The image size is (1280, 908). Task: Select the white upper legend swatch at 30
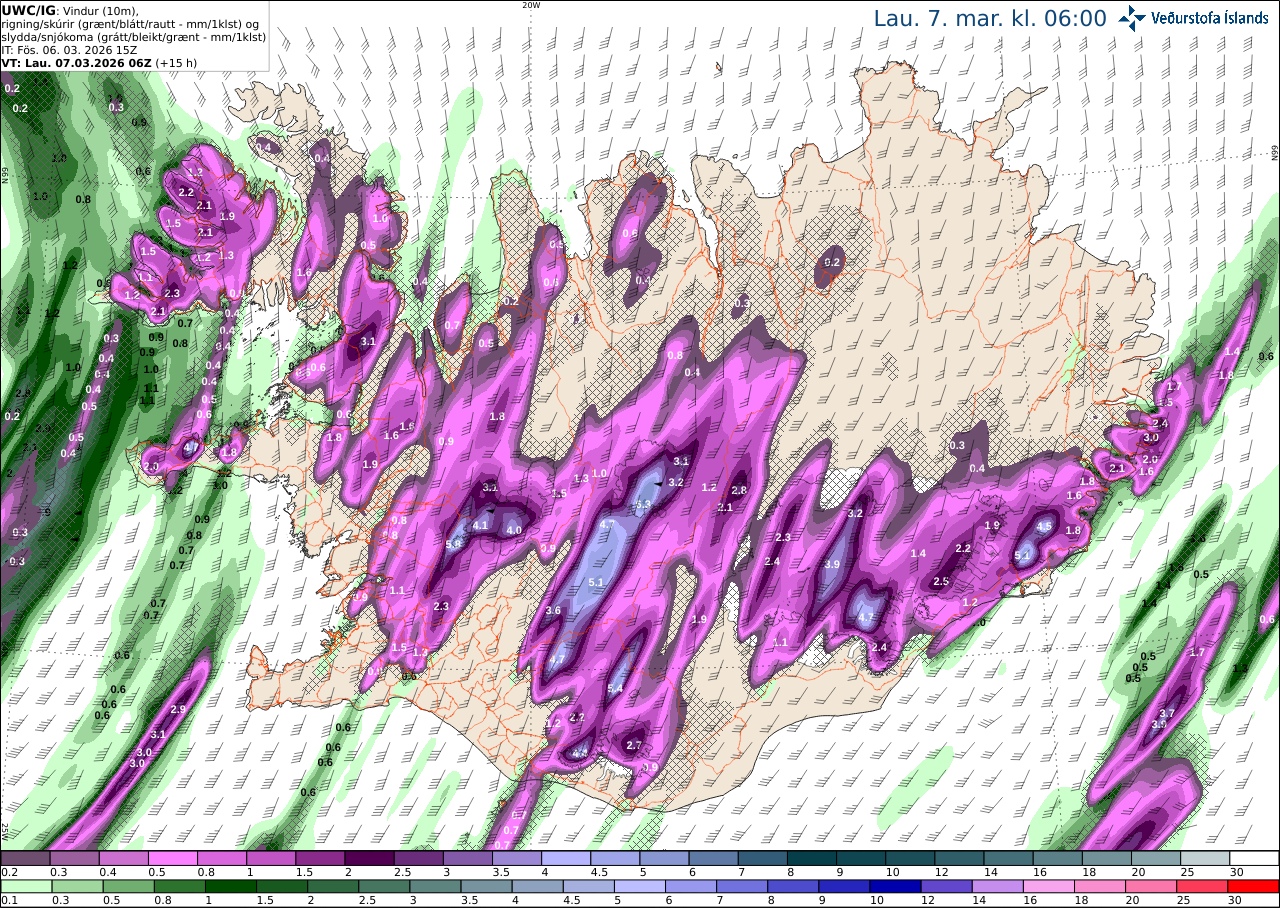(x=1255, y=858)
